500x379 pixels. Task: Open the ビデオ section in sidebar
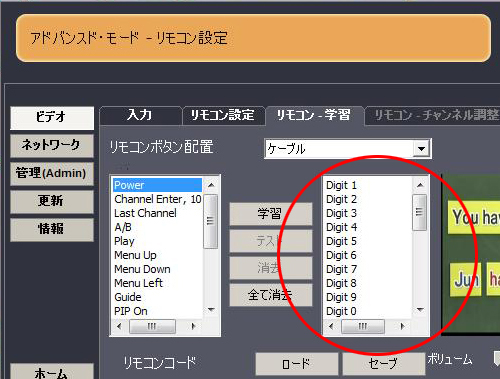(x=52, y=118)
